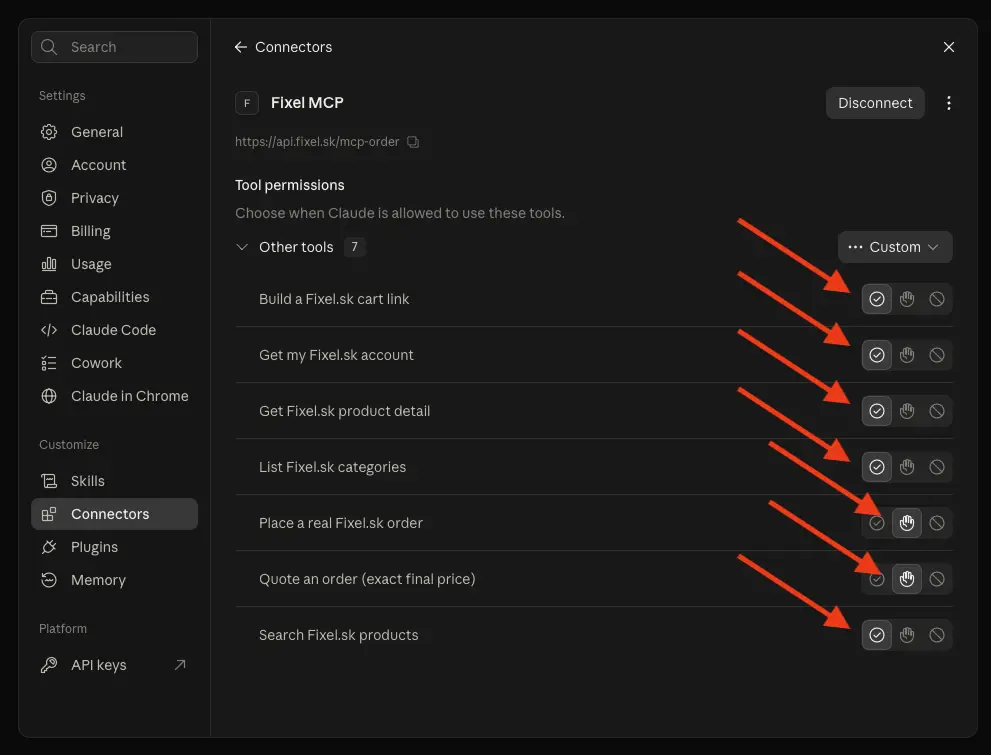Require approval for Get Fixel.sk product detail
Viewport: 991px width, 755px height.
click(907, 411)
